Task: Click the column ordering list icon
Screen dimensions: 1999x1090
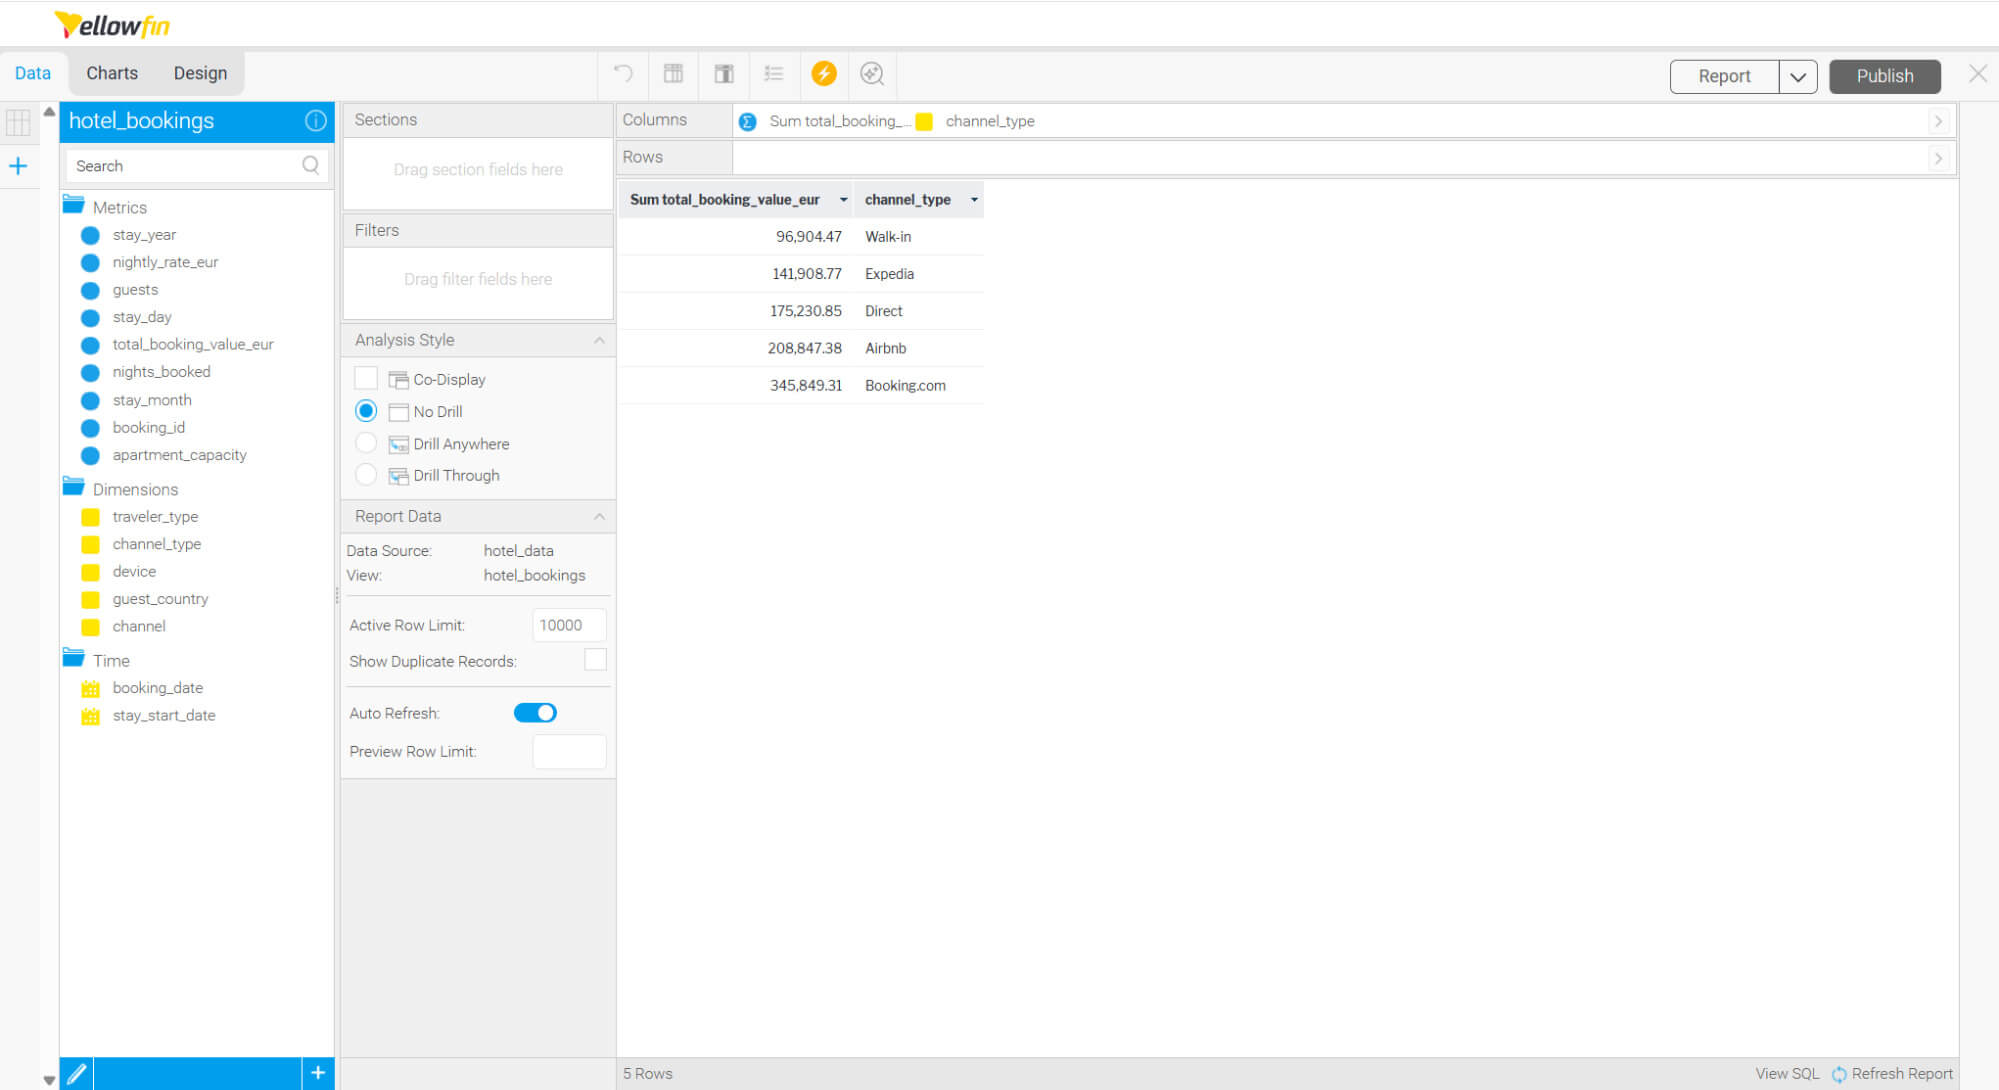Action: tap(773, 74)
